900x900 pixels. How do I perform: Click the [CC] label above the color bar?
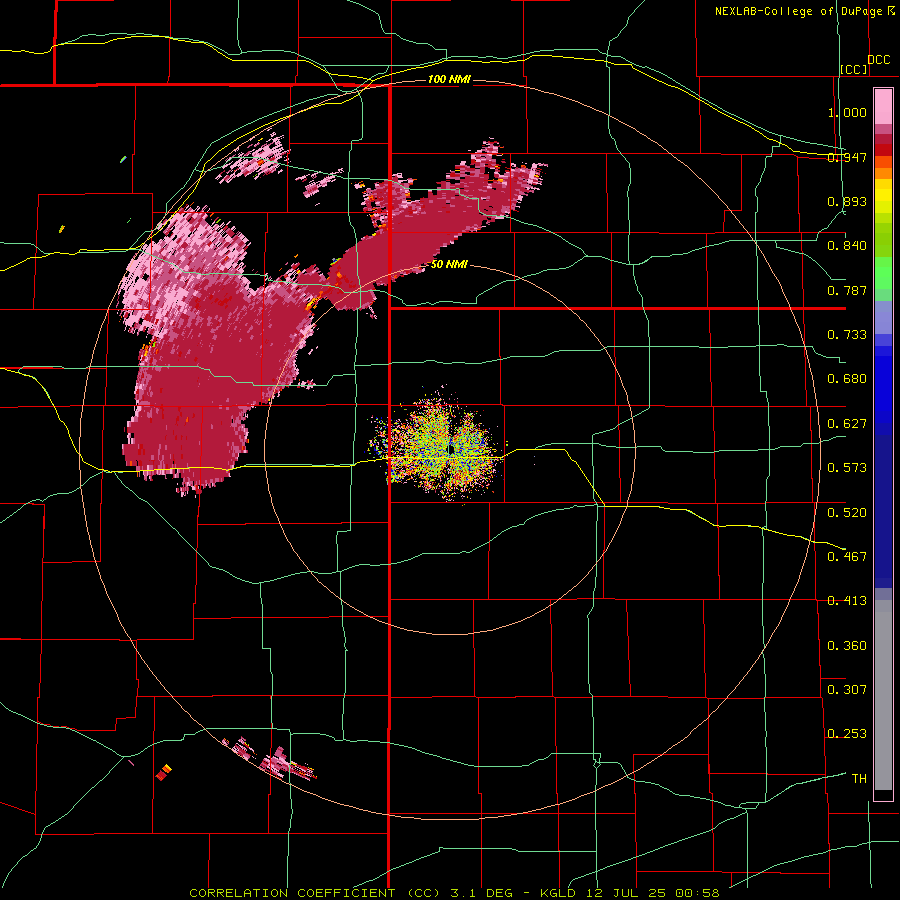pos(854,69)
